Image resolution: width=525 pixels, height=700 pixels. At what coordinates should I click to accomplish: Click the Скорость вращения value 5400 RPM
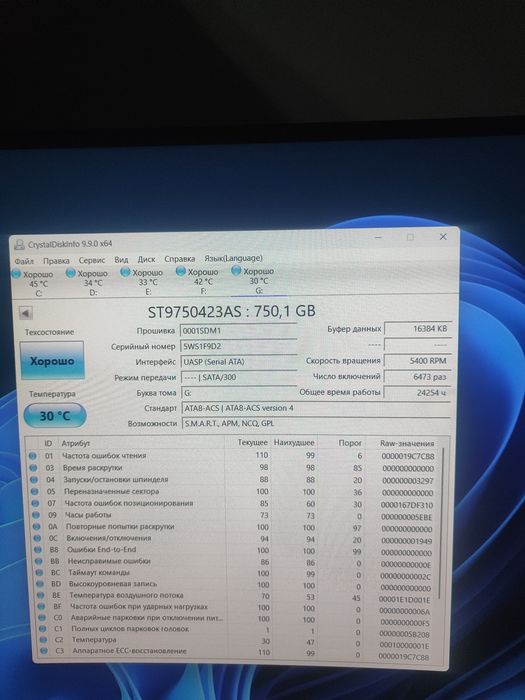418,361
